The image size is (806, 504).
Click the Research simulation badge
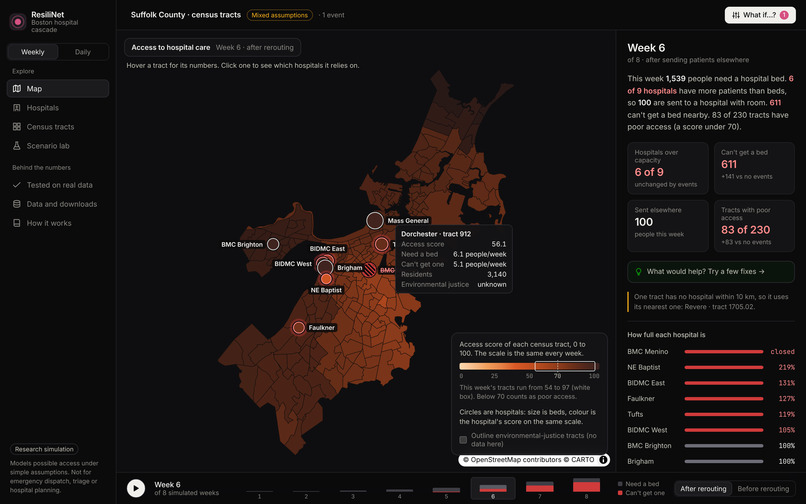[x=44, y=449]
